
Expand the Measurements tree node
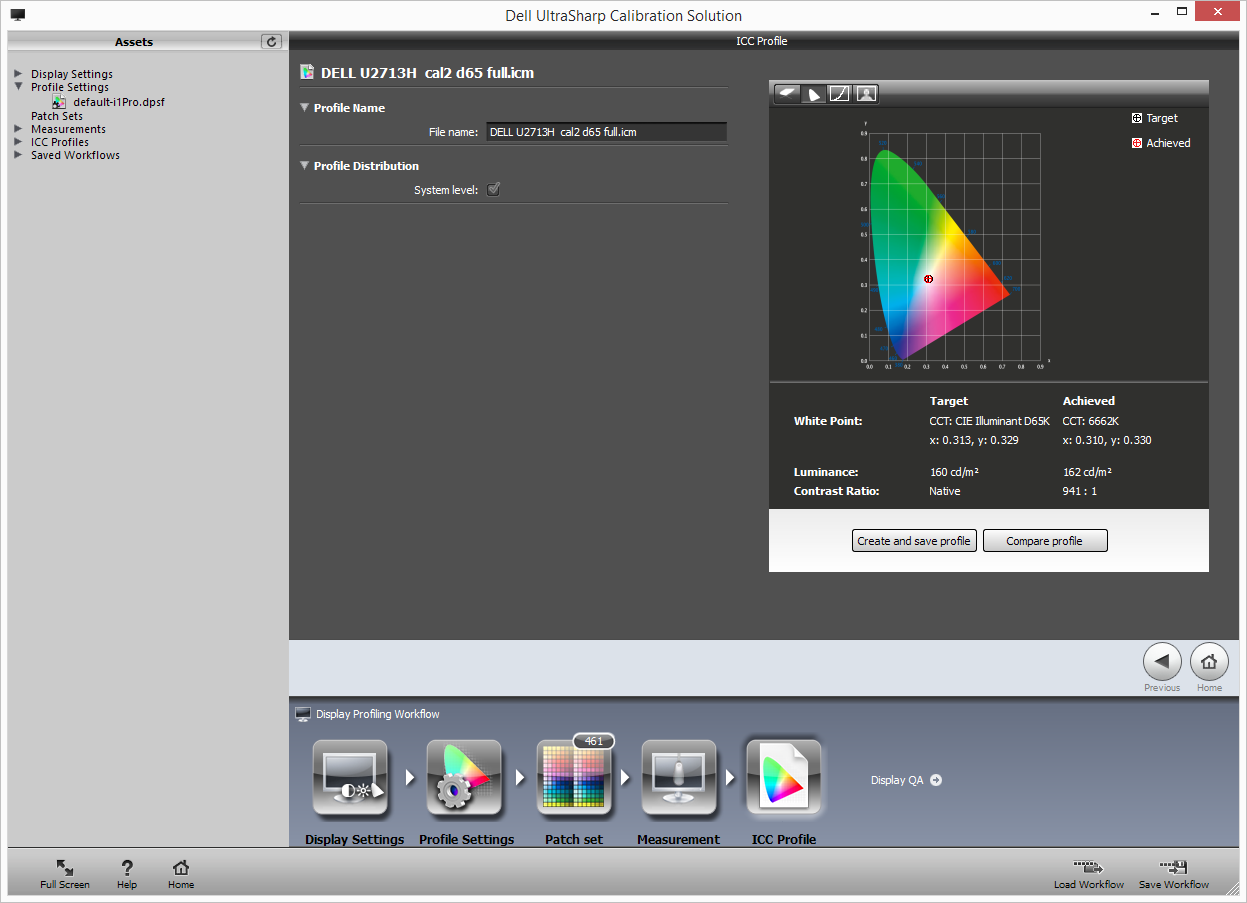pyautogui.click(x=18, y=129)
